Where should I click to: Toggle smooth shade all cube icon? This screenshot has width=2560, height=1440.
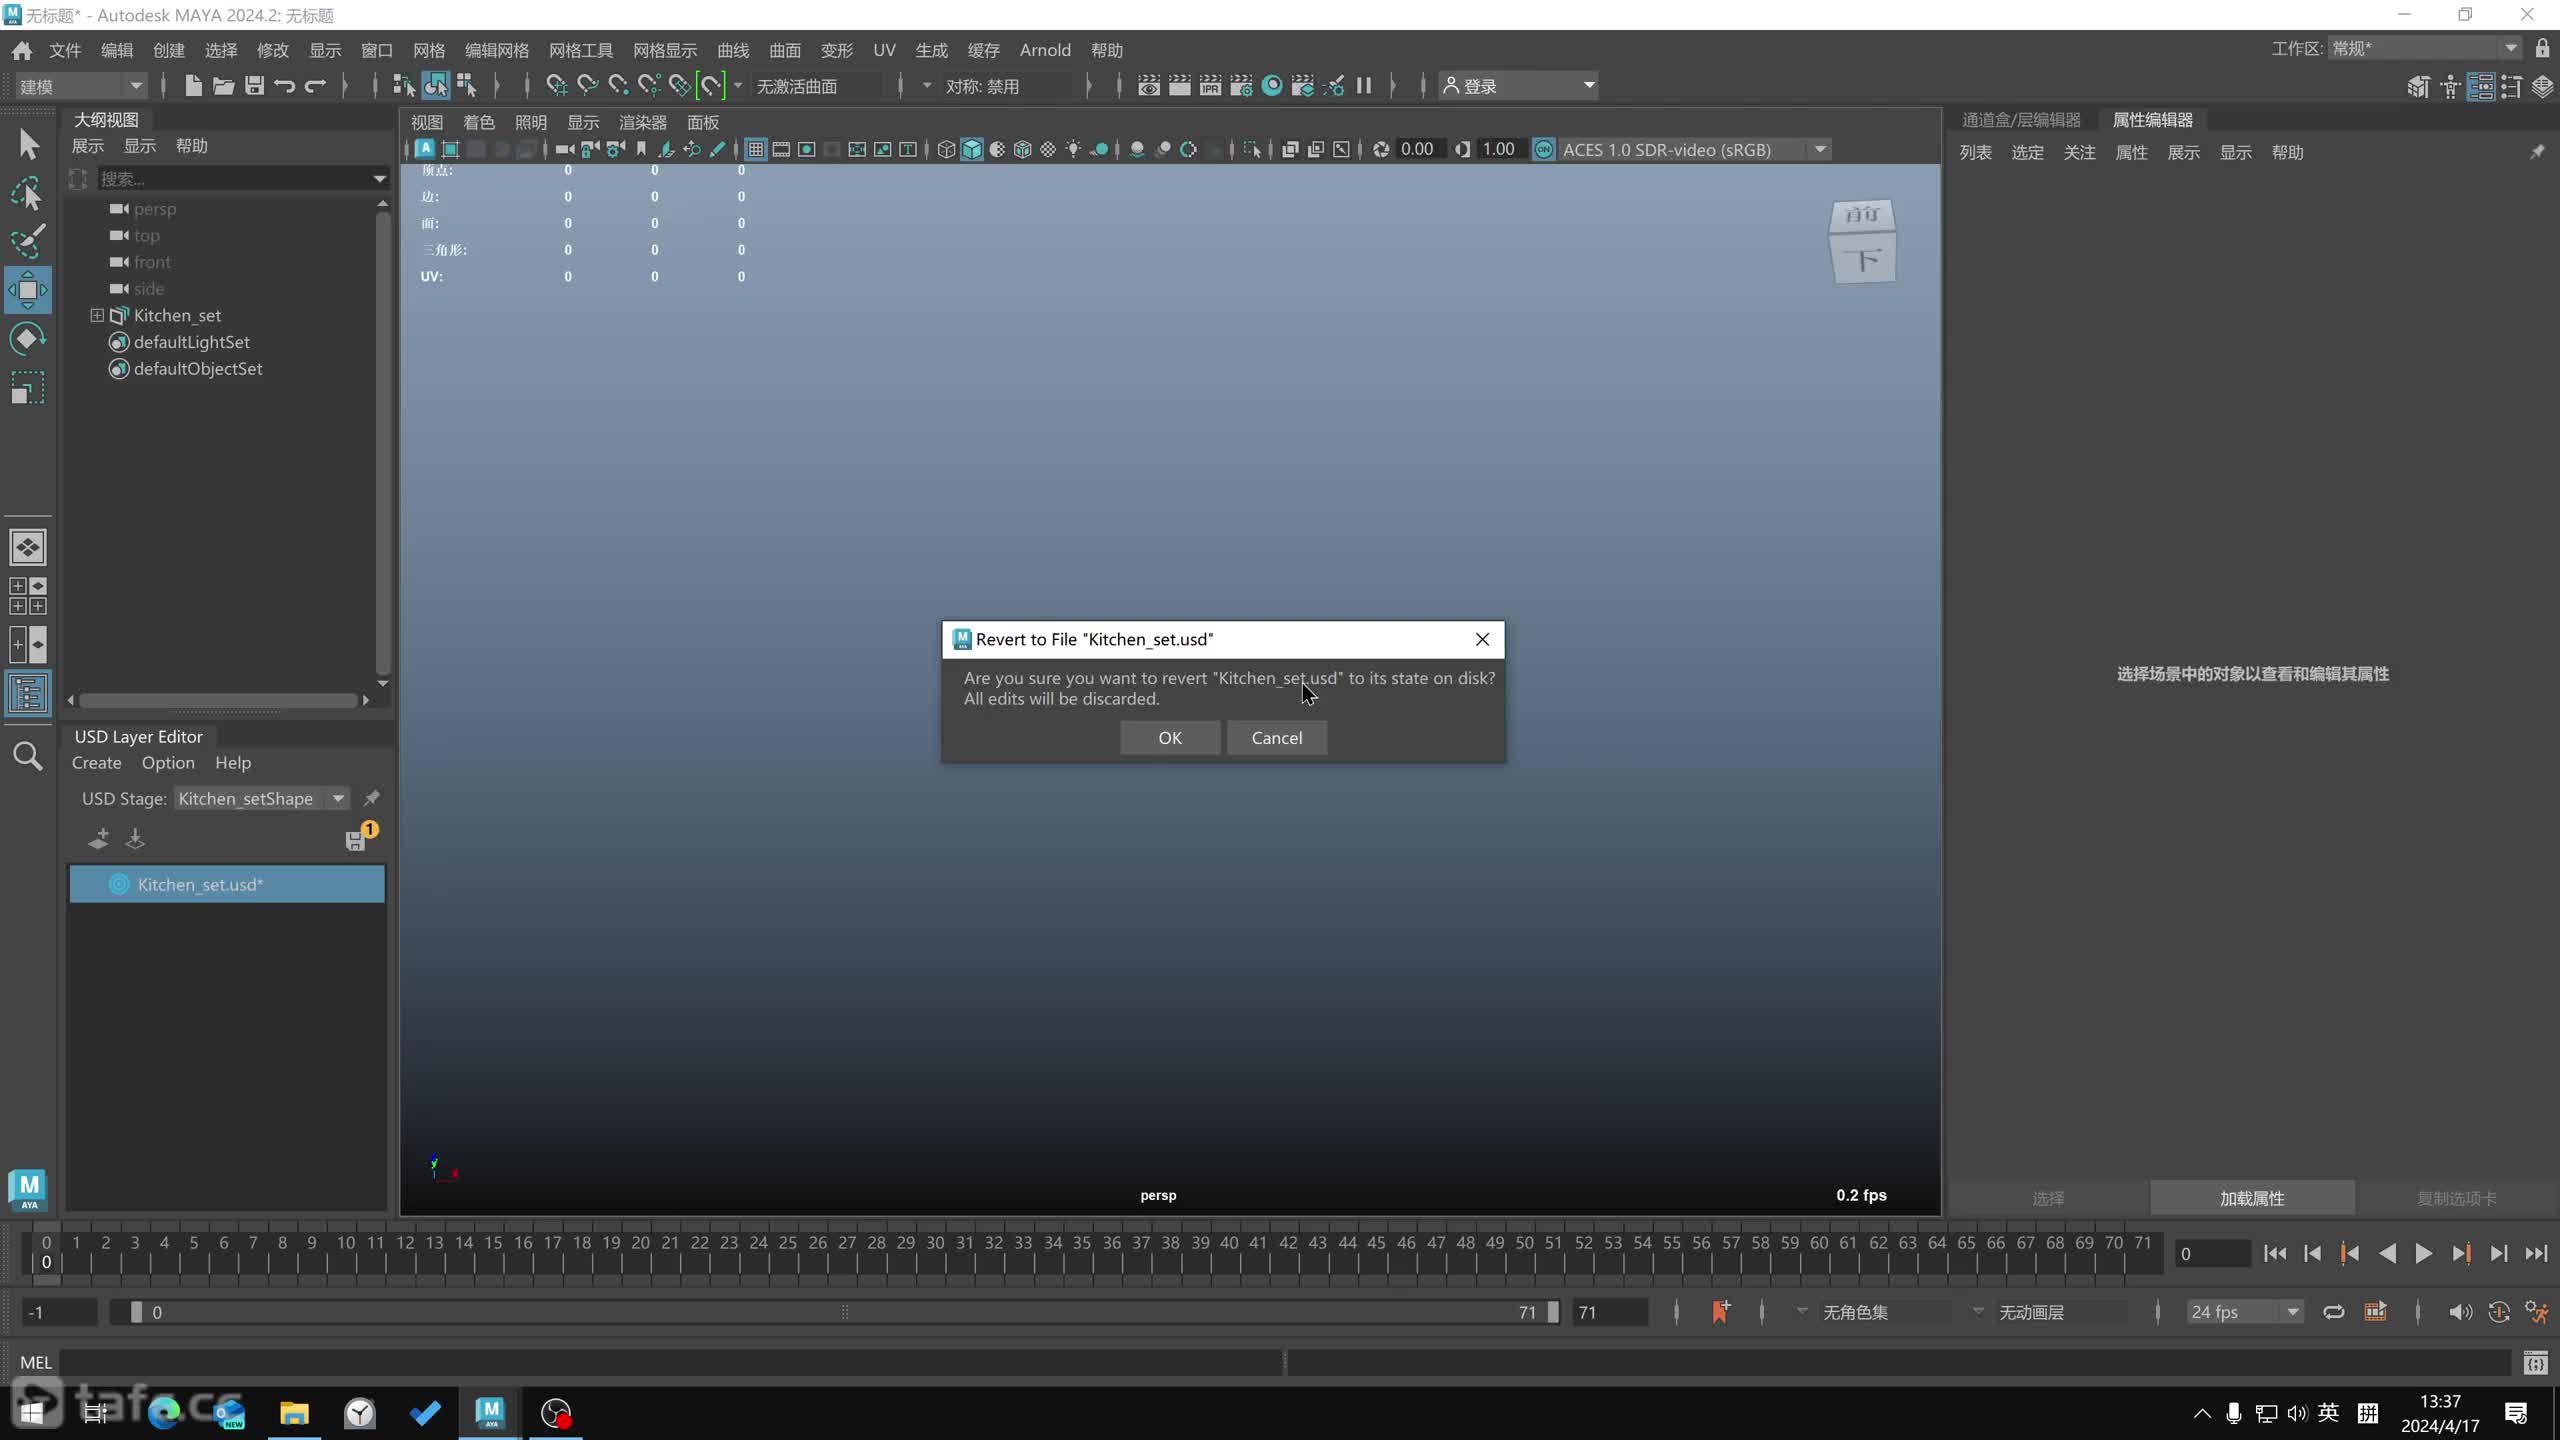972,150
